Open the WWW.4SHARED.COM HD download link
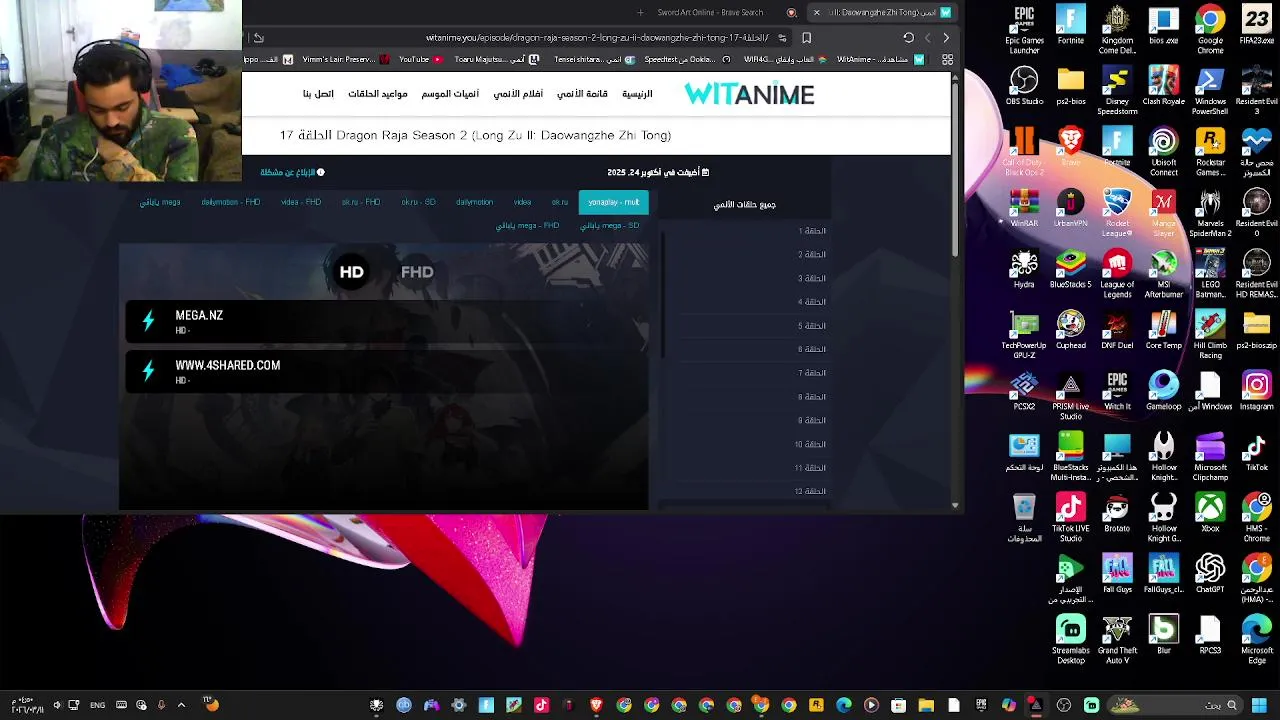The image size is (1280, 720). tap(385, 371)
